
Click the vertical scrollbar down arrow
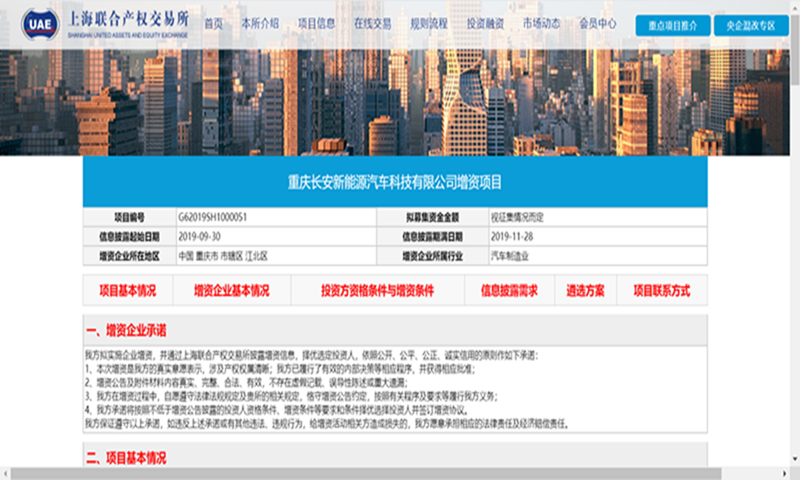click(x=795, y=459)
